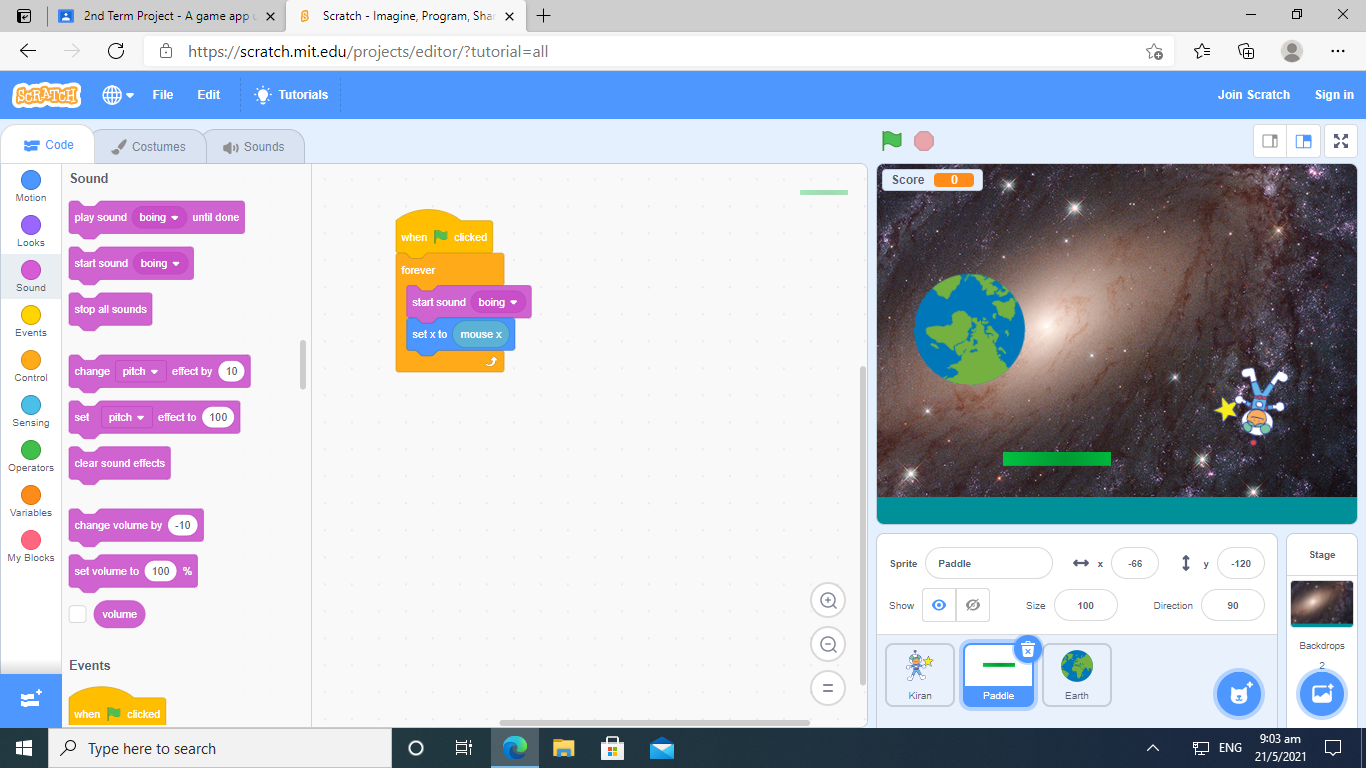The height and width of the screenshot is (768, 1366).
Task: Enter full screen stage mode
Action: pyautogui.click(x=1340, y=141)
